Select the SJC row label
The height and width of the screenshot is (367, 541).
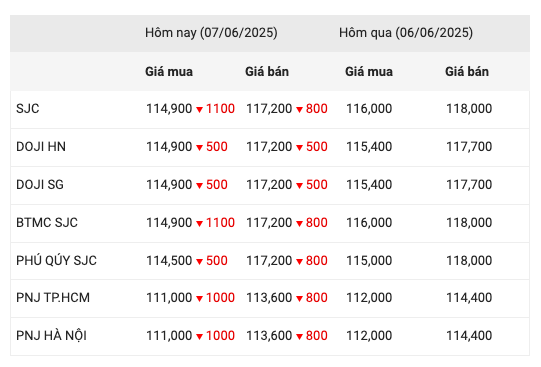click(x=28, y=109)
